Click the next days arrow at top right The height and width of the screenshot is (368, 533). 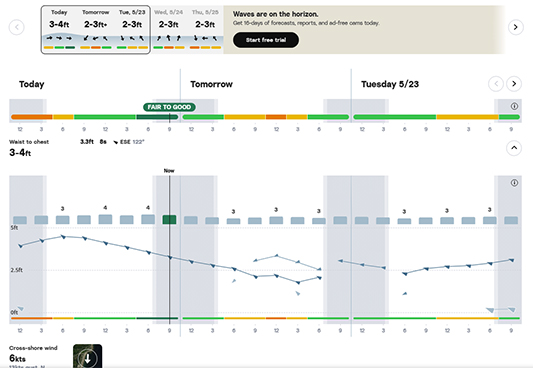[x=515, y=27]
